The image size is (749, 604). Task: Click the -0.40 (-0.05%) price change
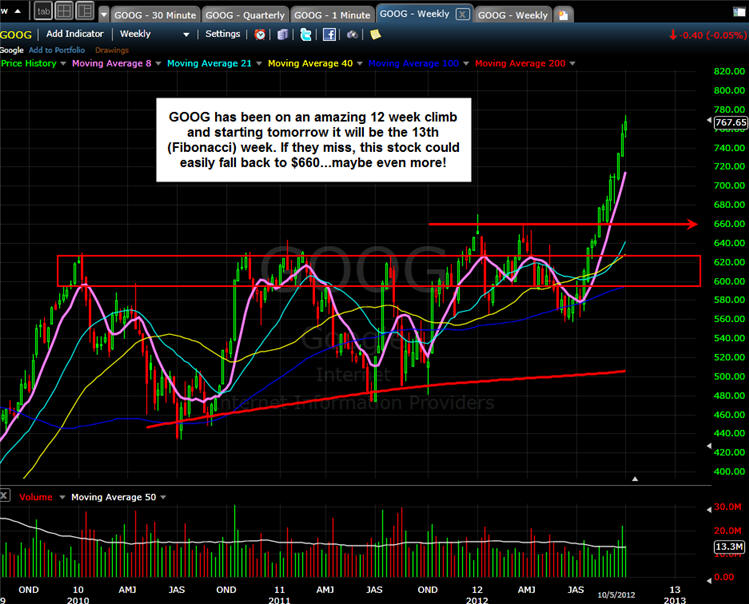click(x=708, y=35)
